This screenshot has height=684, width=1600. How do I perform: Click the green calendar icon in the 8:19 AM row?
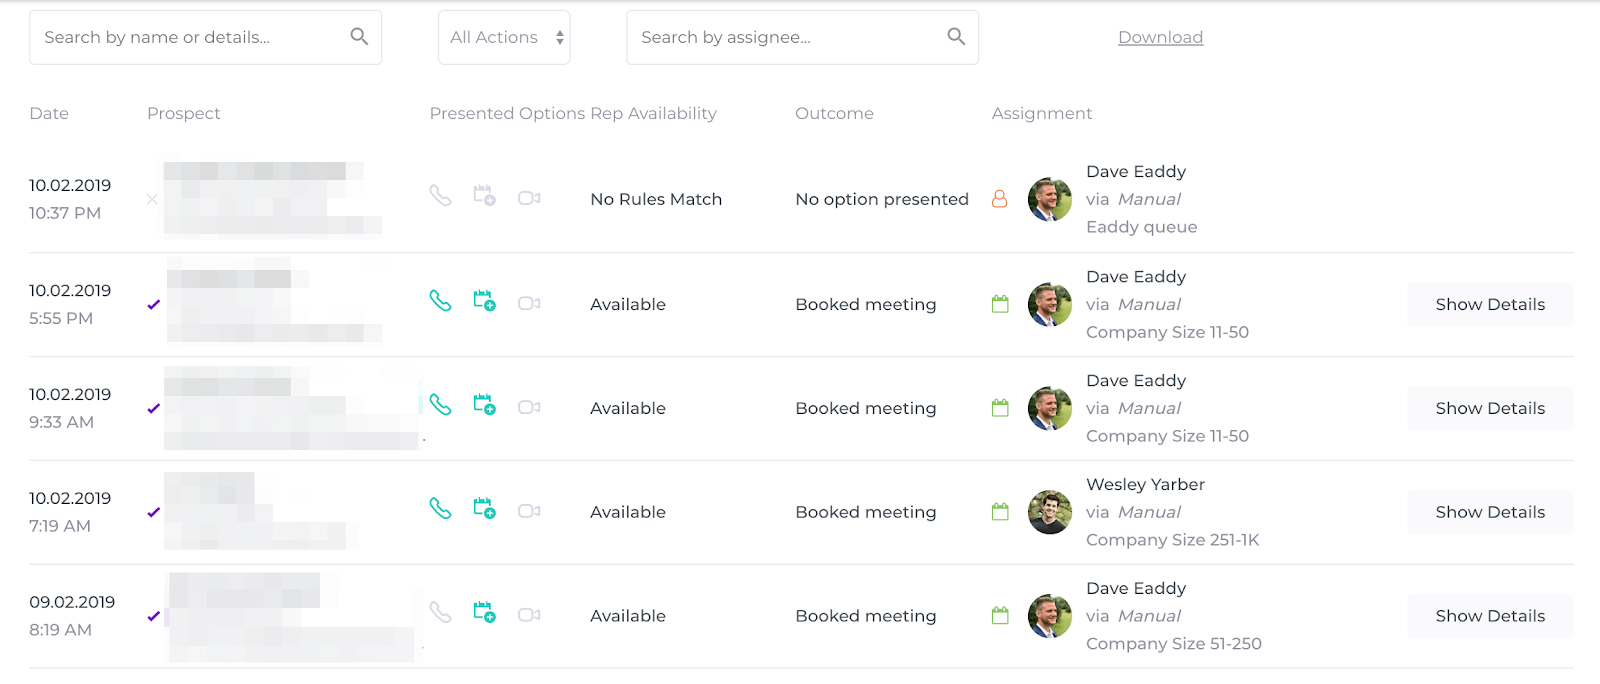point(1000,616)
